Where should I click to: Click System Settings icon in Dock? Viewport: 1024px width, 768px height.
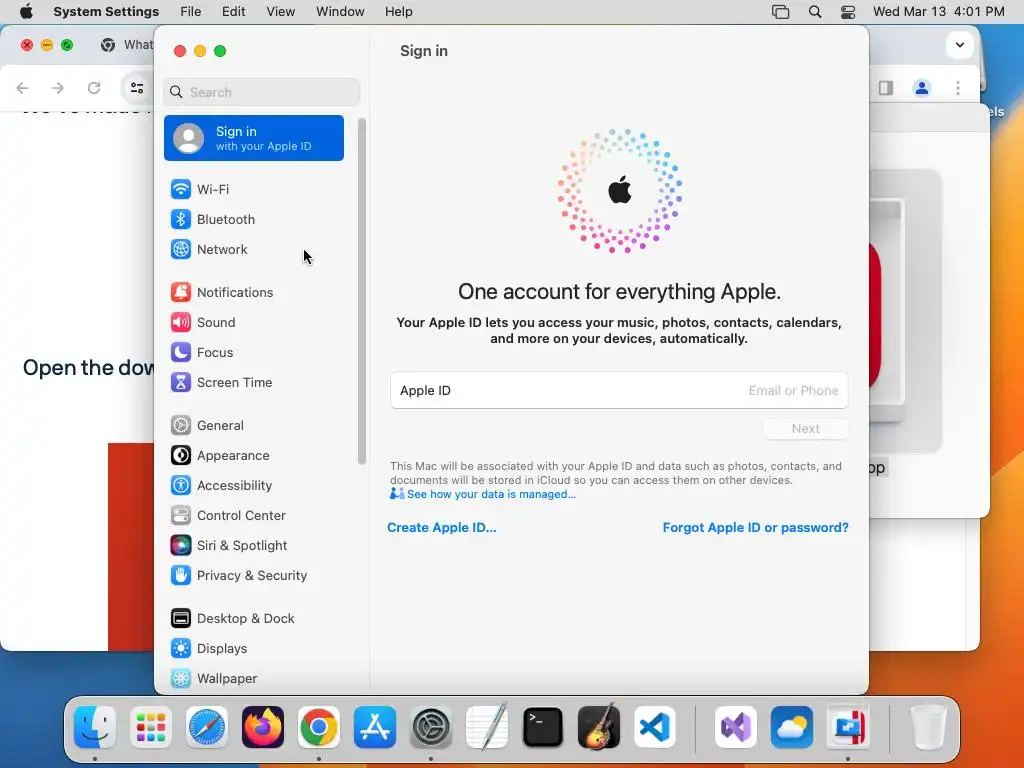click(x=431, y=727)
